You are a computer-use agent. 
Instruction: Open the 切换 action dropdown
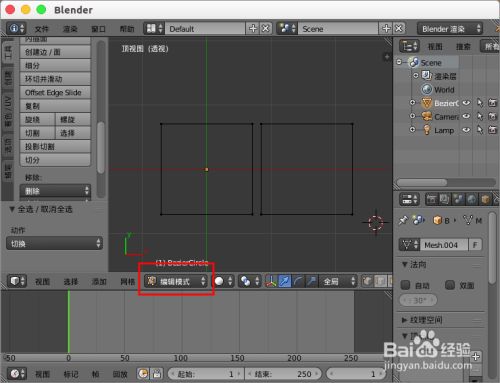[x=54, y=243]
